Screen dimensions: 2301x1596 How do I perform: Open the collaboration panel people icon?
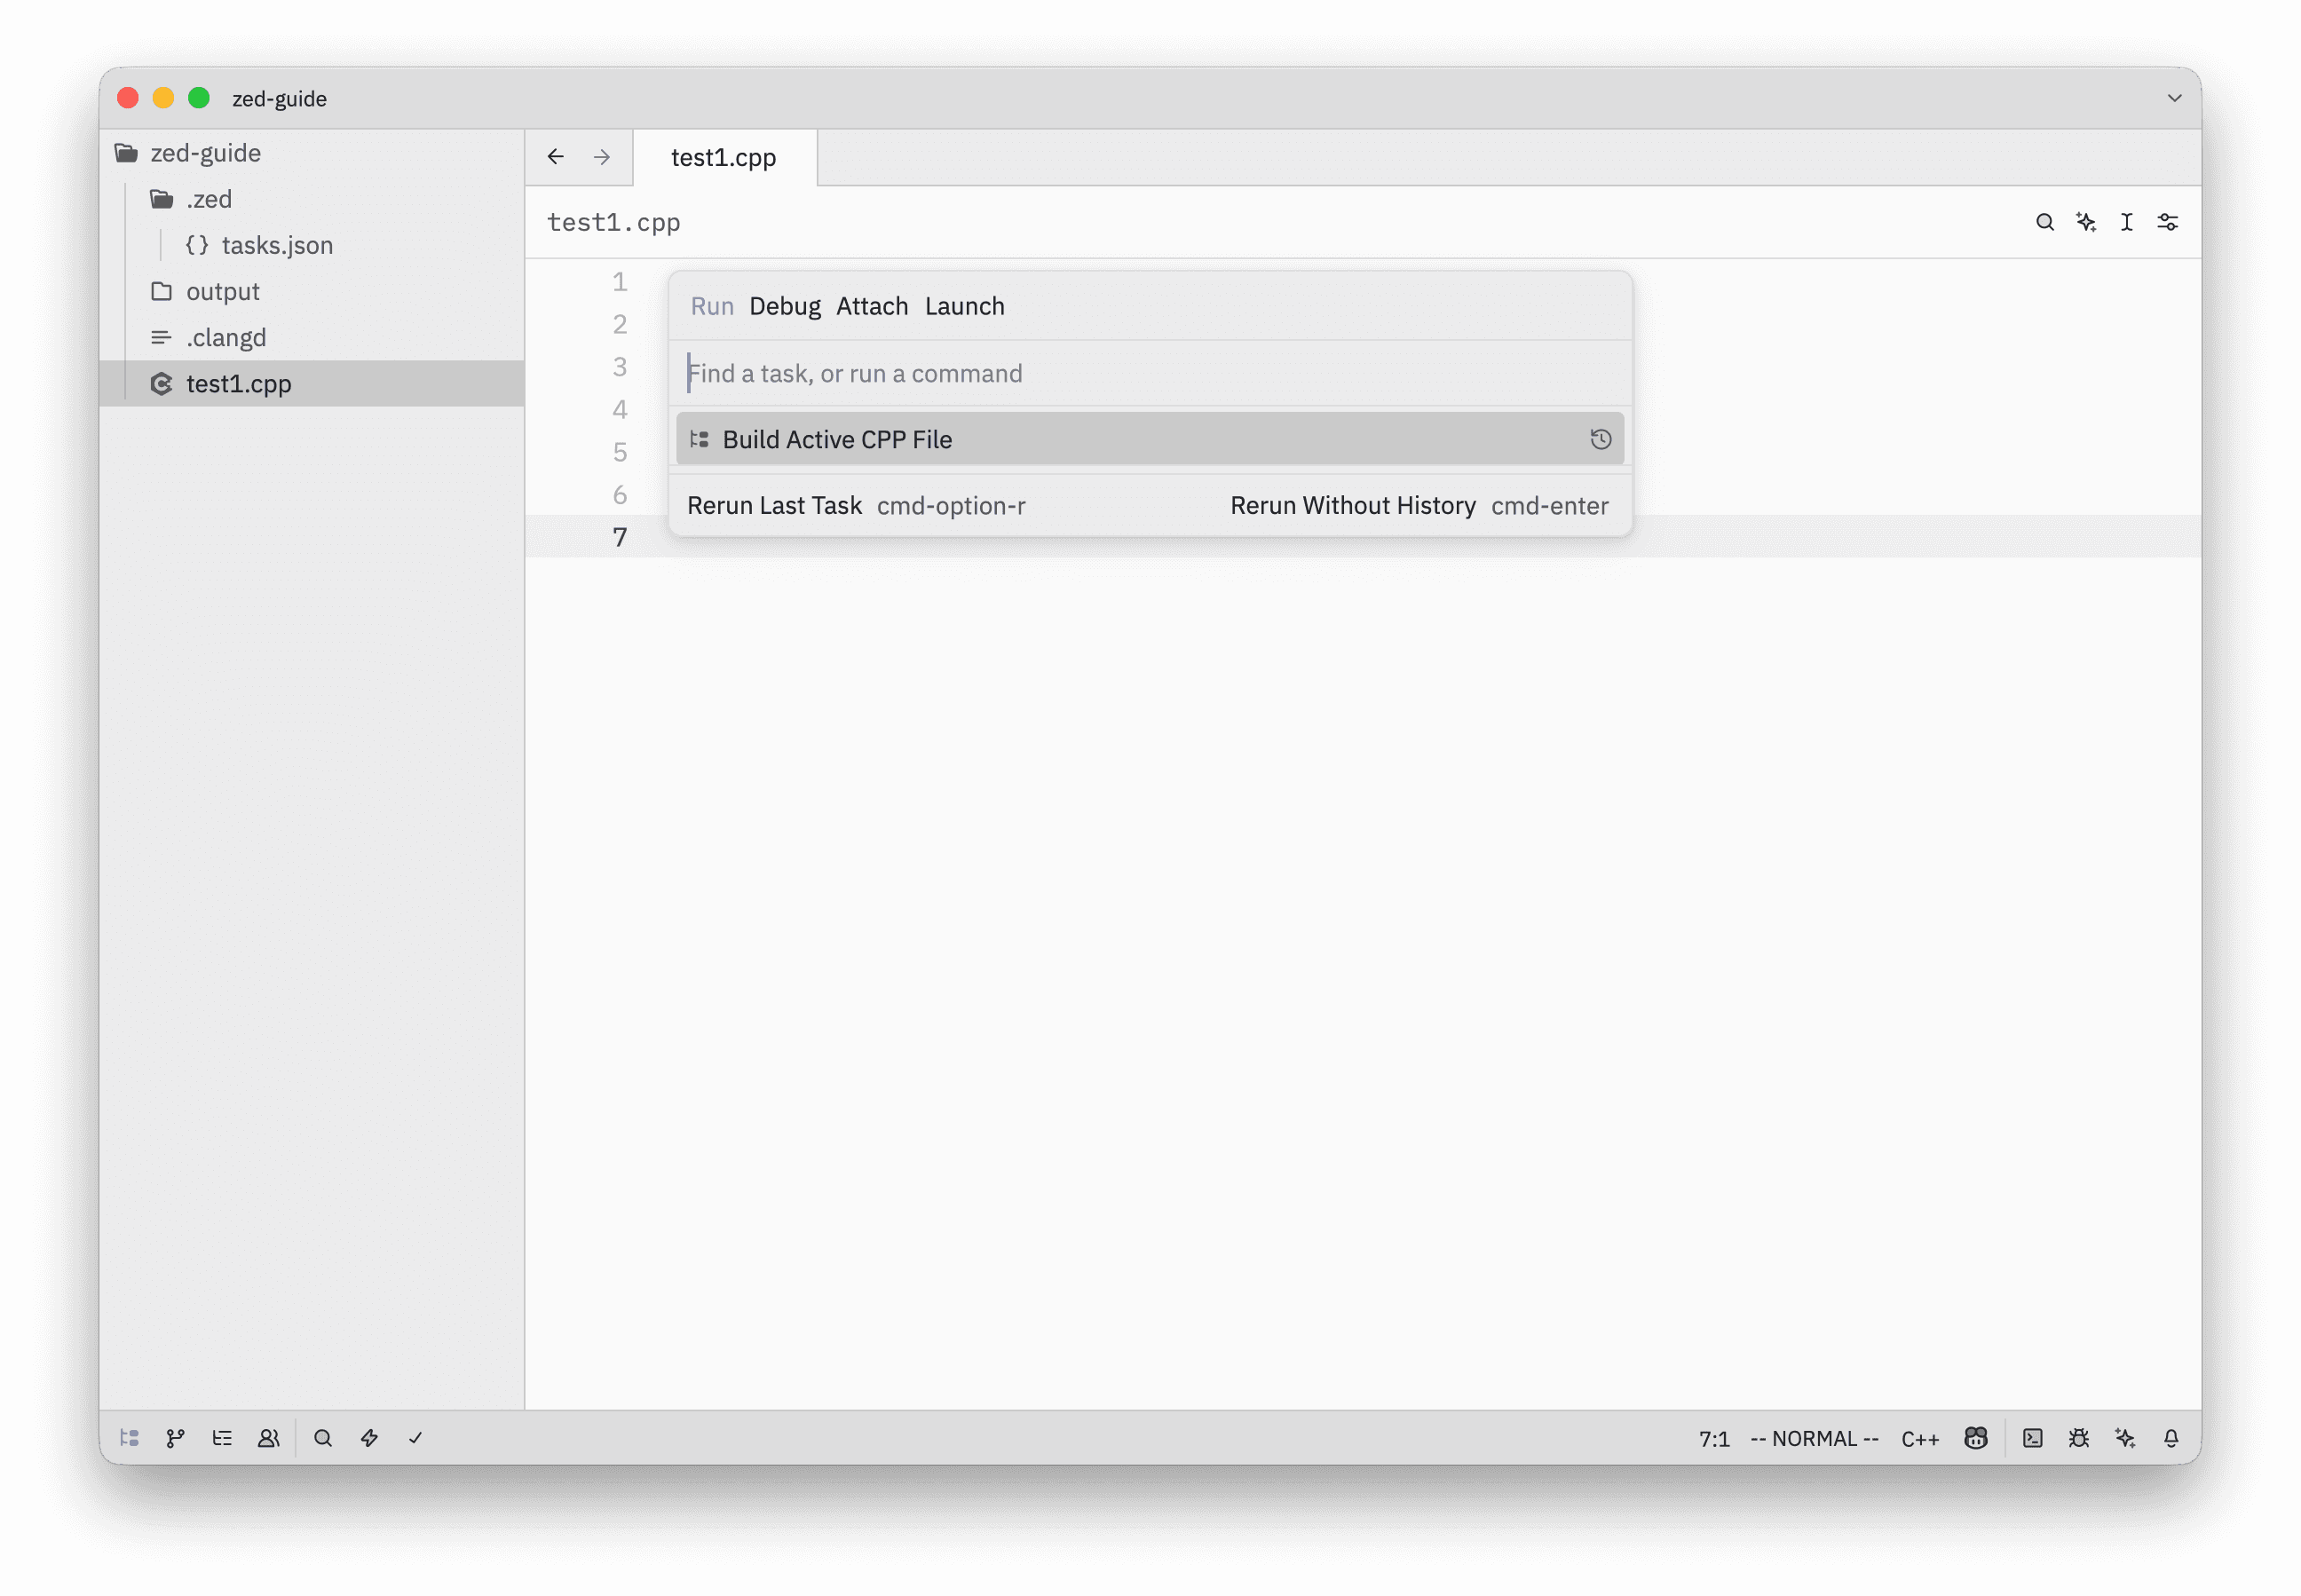(268, 1438)
